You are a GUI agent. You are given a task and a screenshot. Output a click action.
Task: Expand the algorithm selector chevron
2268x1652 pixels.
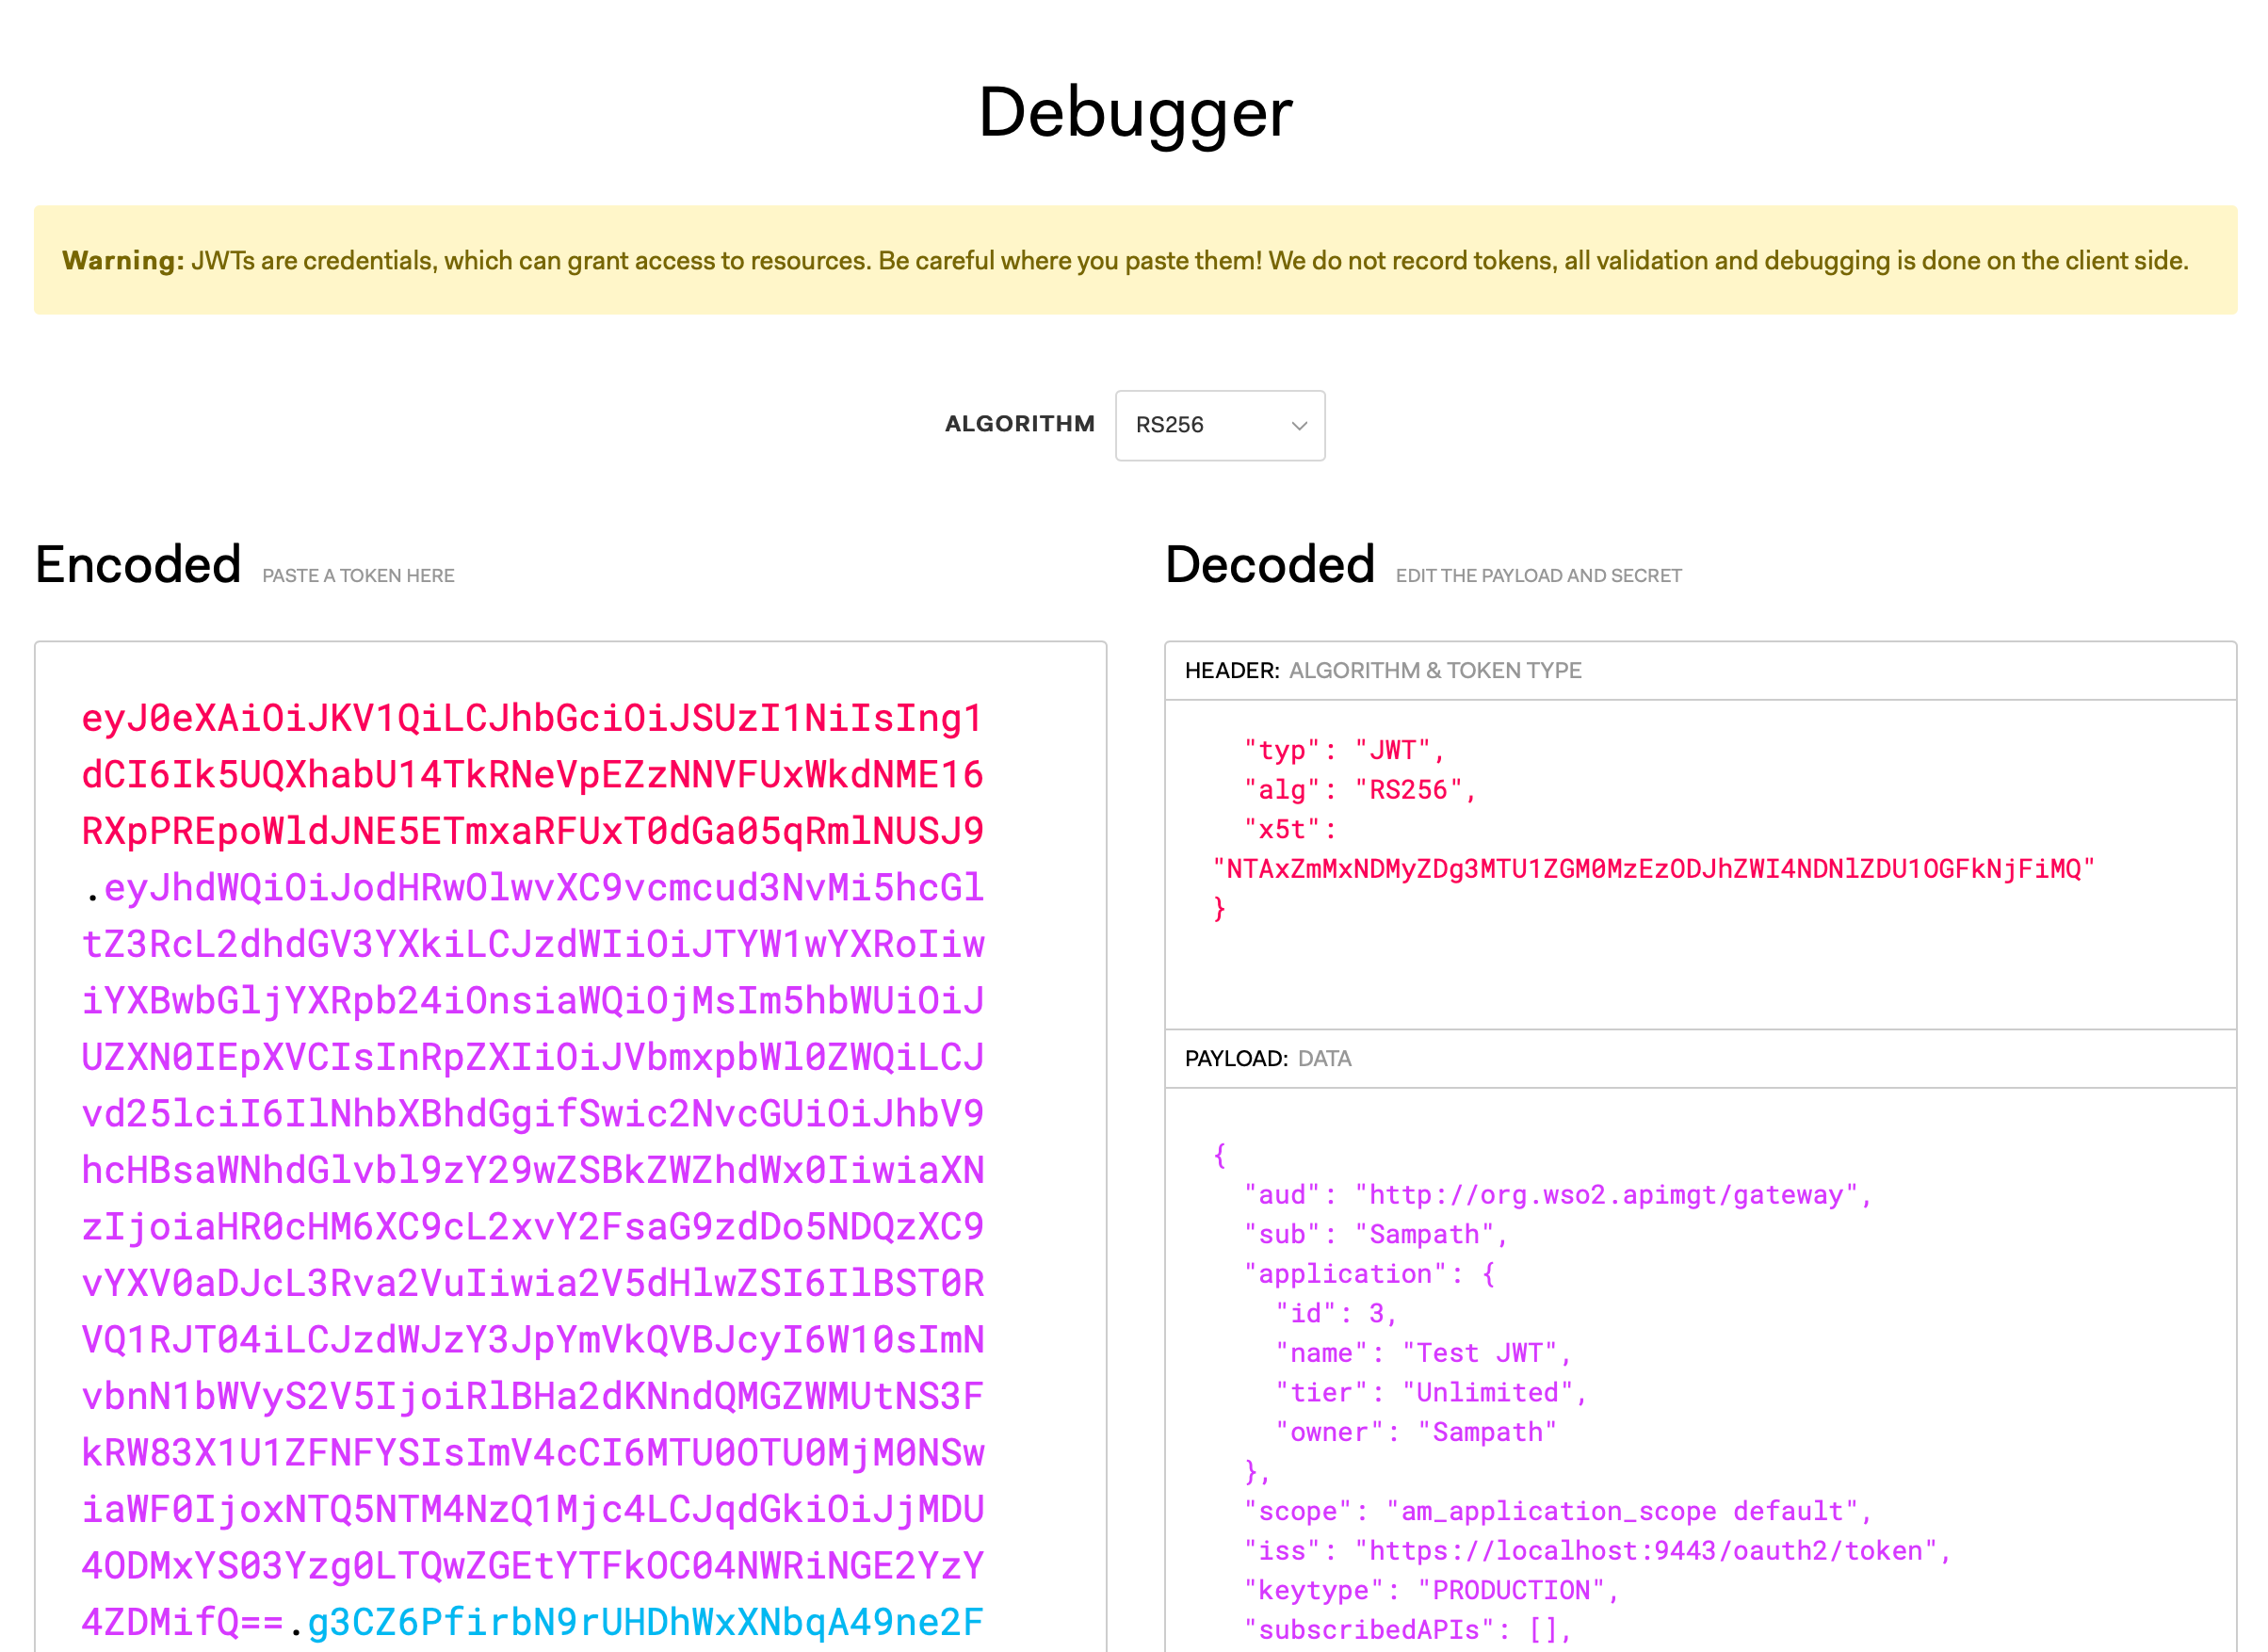[1297, 426]
